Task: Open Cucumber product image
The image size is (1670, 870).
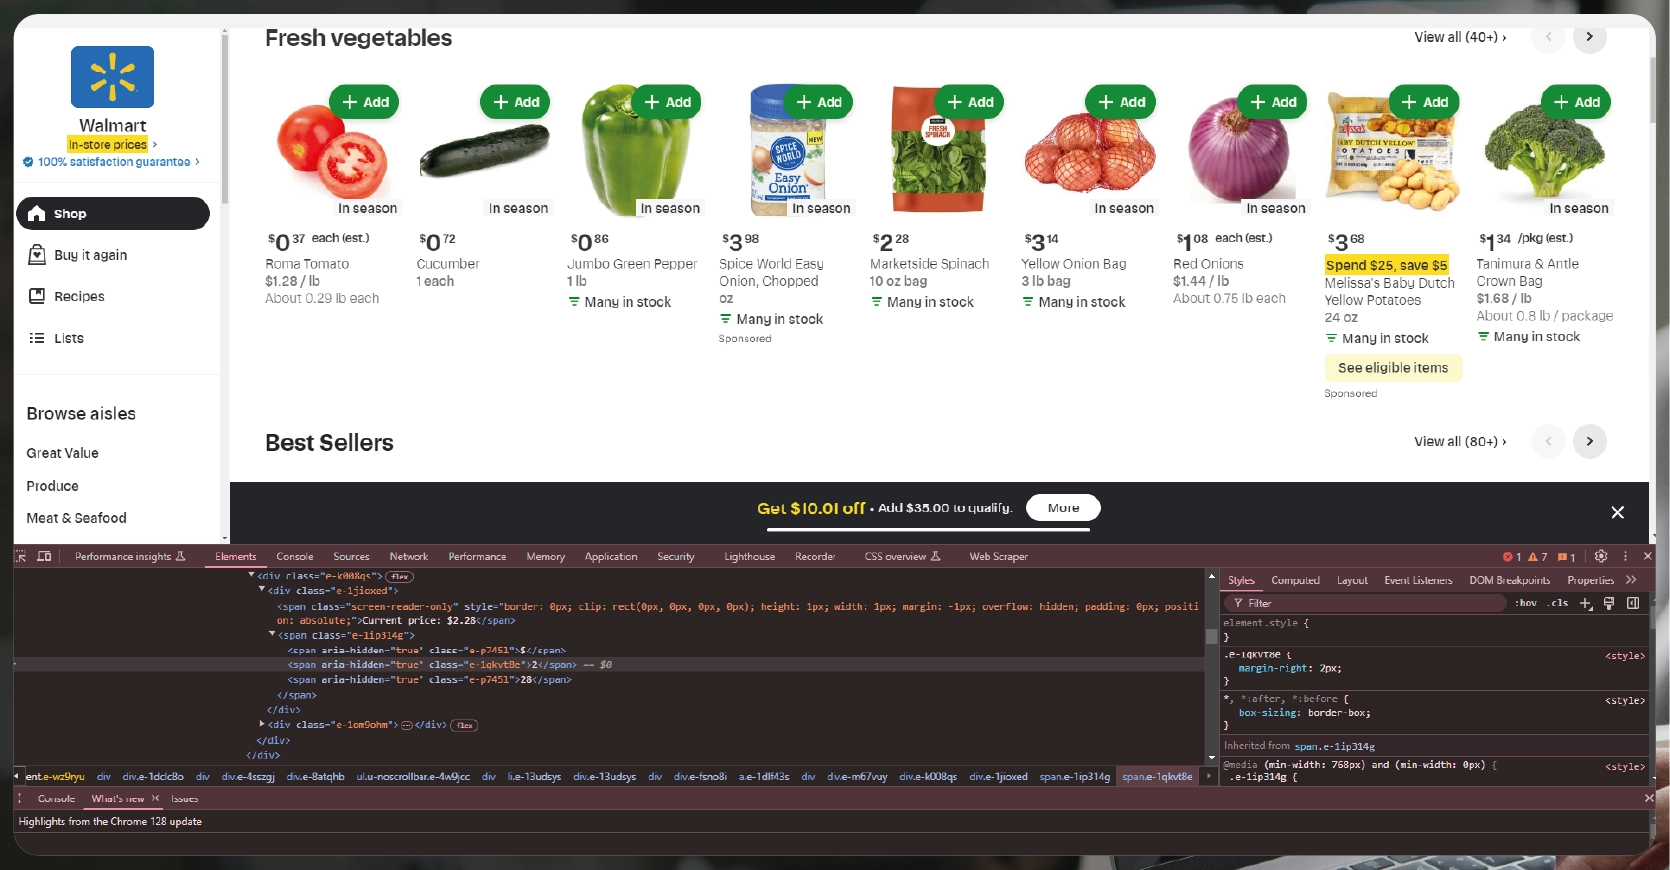Action: coord(484,150)
